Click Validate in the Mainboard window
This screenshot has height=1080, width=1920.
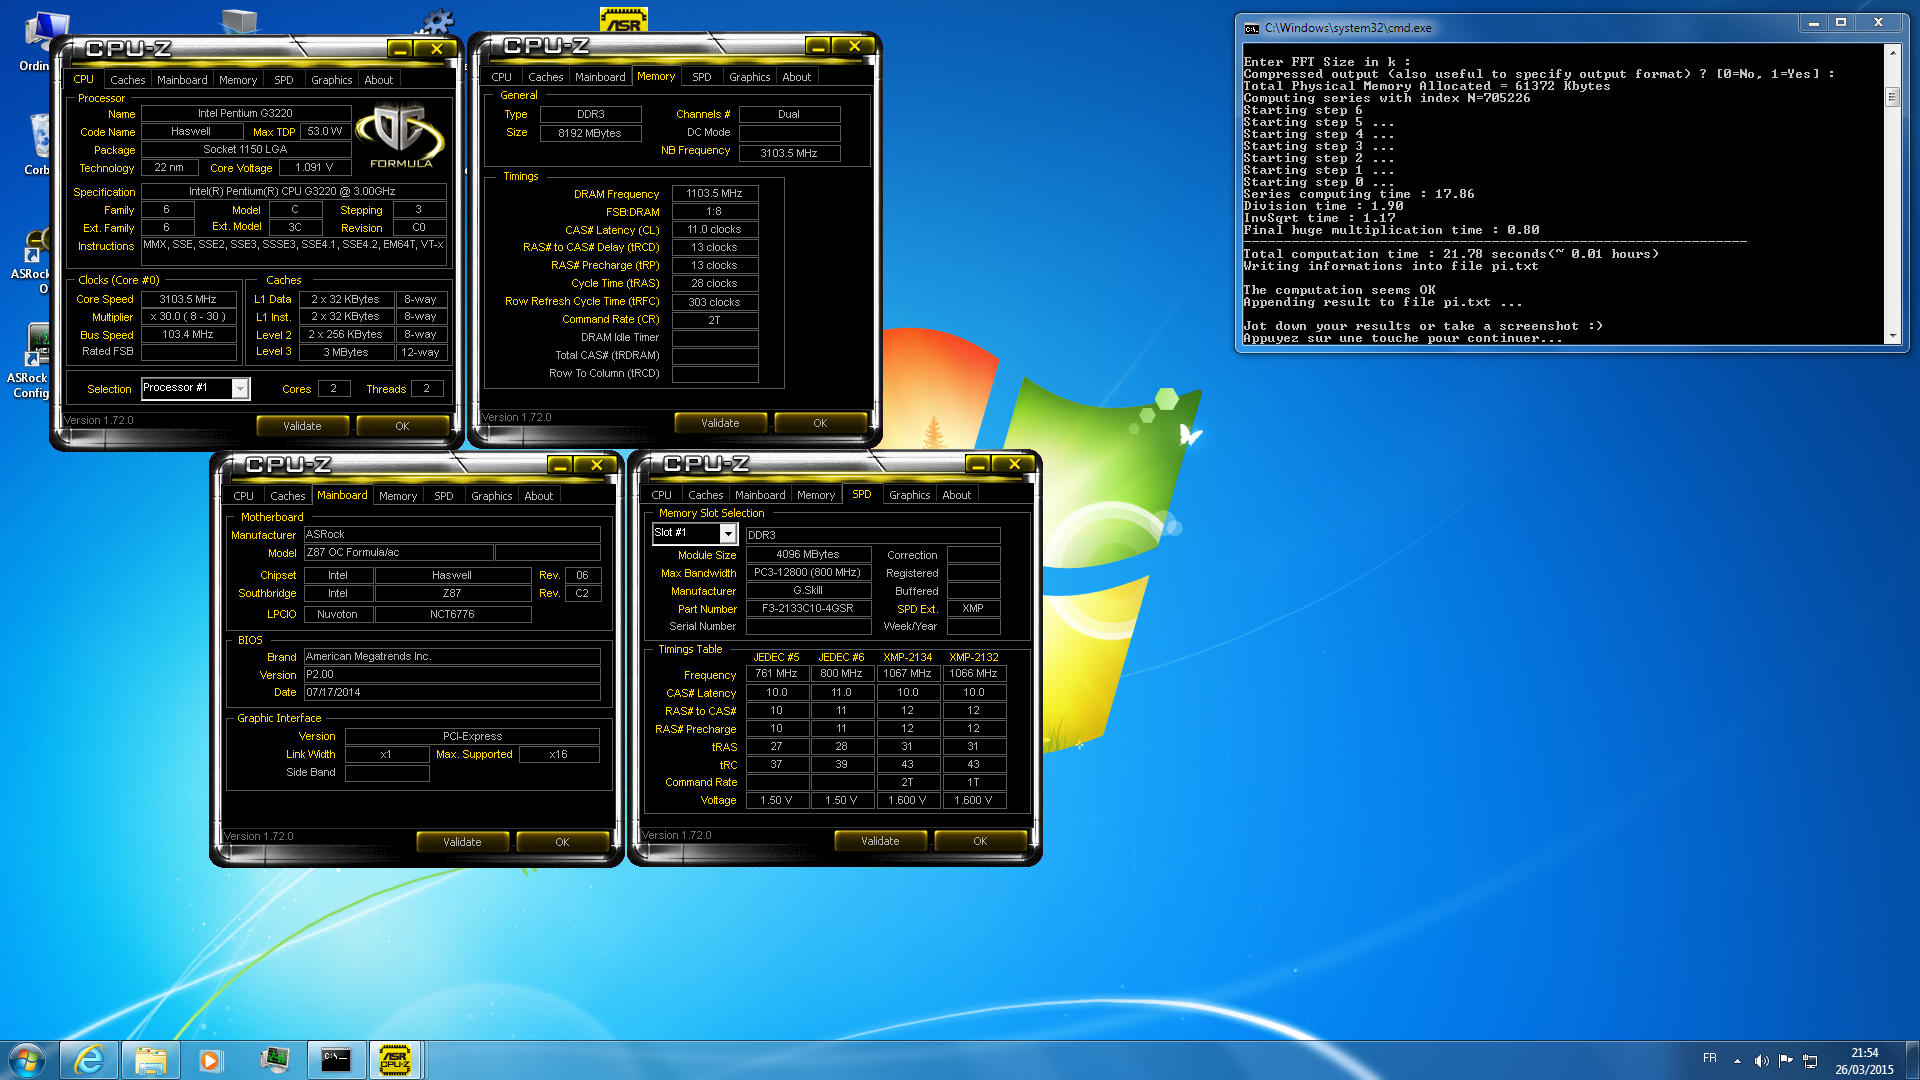tap(462, 842)
